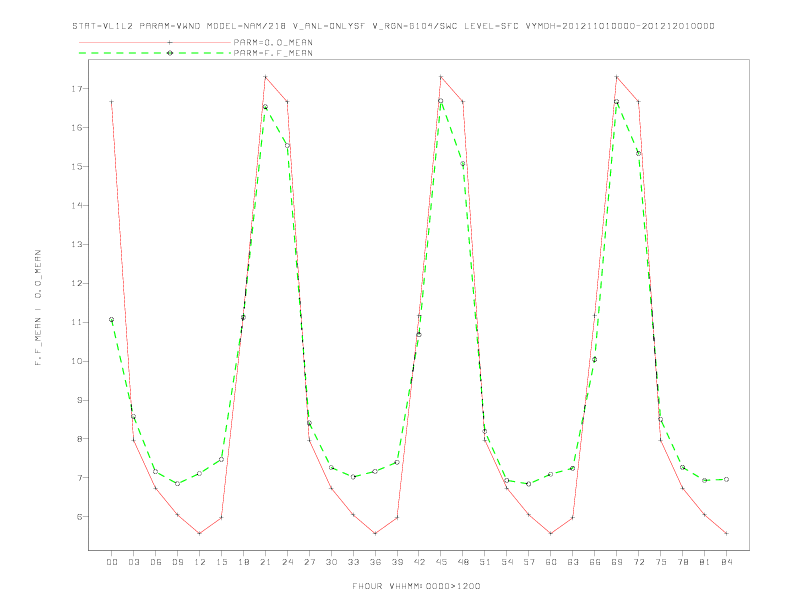792x612 pixels.
Task: Click the x-axis tick label 69
Action: point(617,562)
